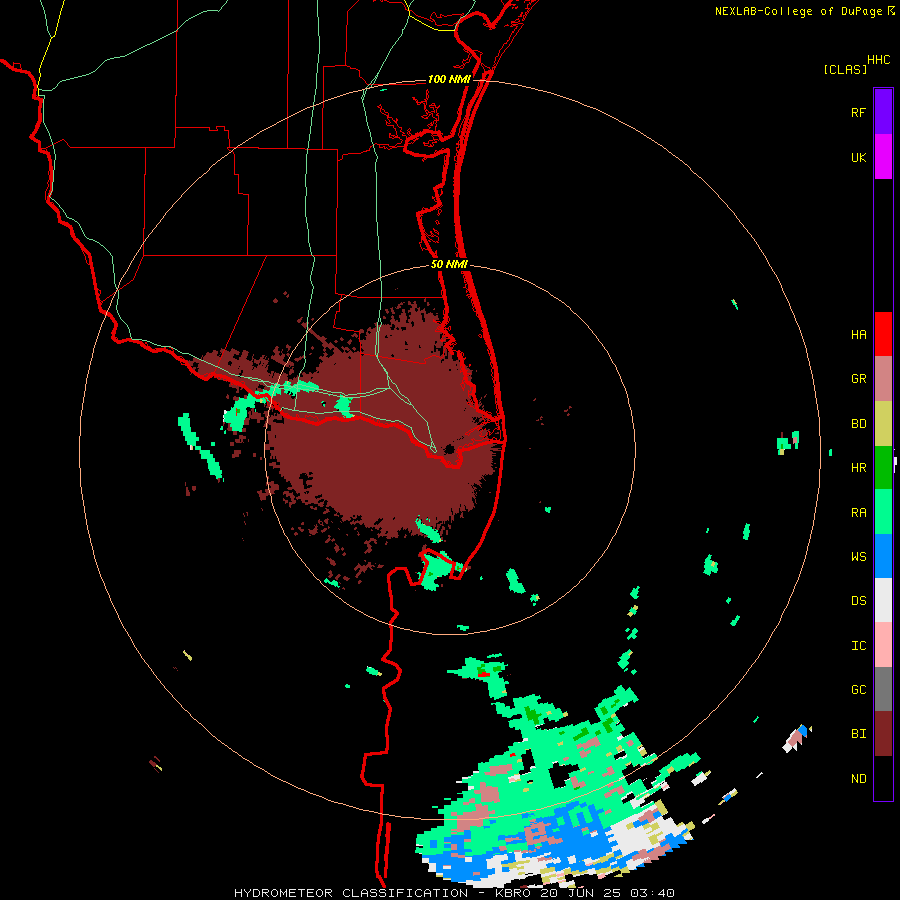Screen dimensions: 900x900
Task: Click the GR legend label
Action: (858, 379)
